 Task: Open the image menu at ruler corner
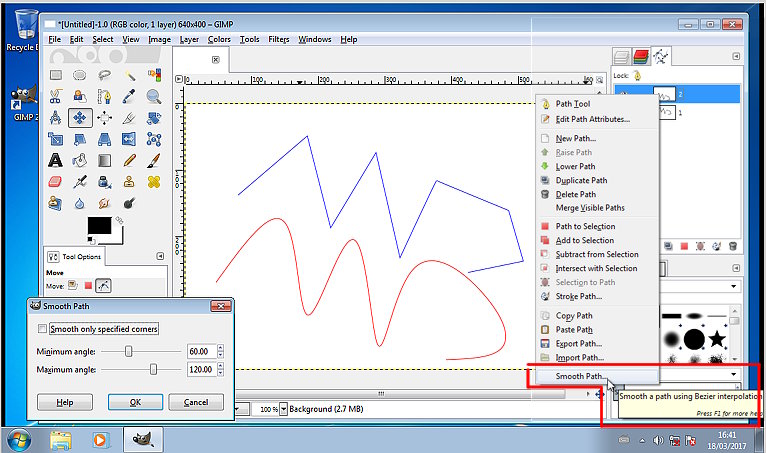click(x=179, y=79)
